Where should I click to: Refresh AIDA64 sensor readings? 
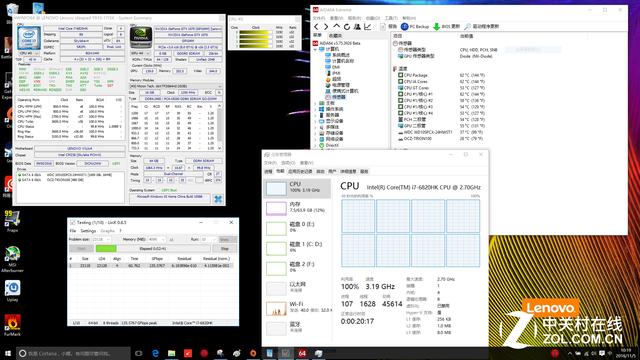(347, 27)
